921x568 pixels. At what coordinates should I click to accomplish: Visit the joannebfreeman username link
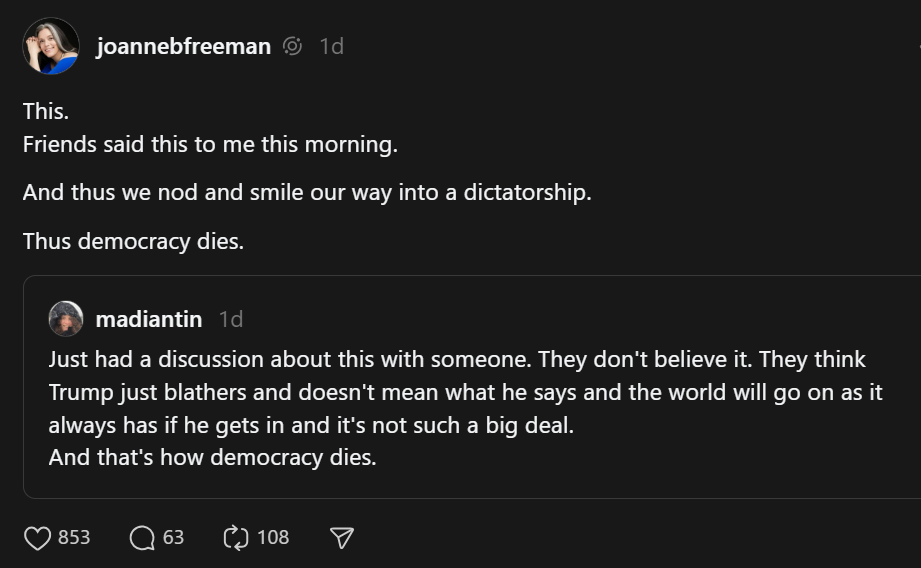pyautogui.click(x=183, y=46)
